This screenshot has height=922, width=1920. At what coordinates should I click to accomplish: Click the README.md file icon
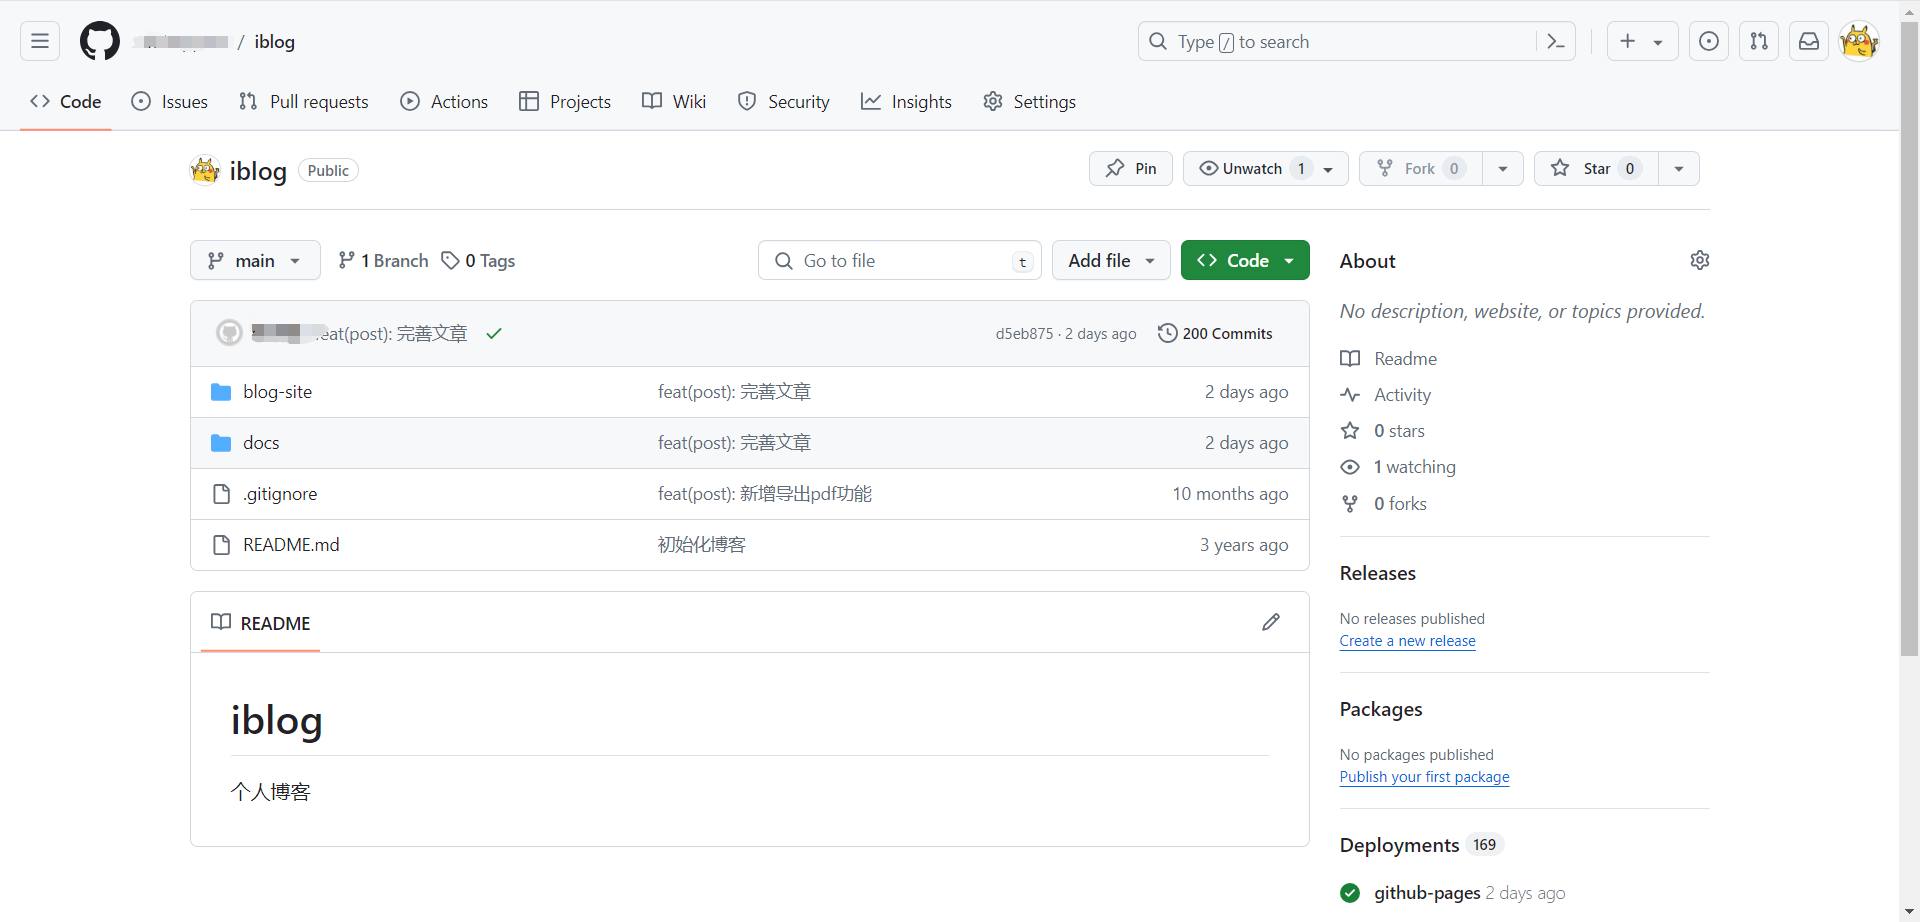(221, 545)
